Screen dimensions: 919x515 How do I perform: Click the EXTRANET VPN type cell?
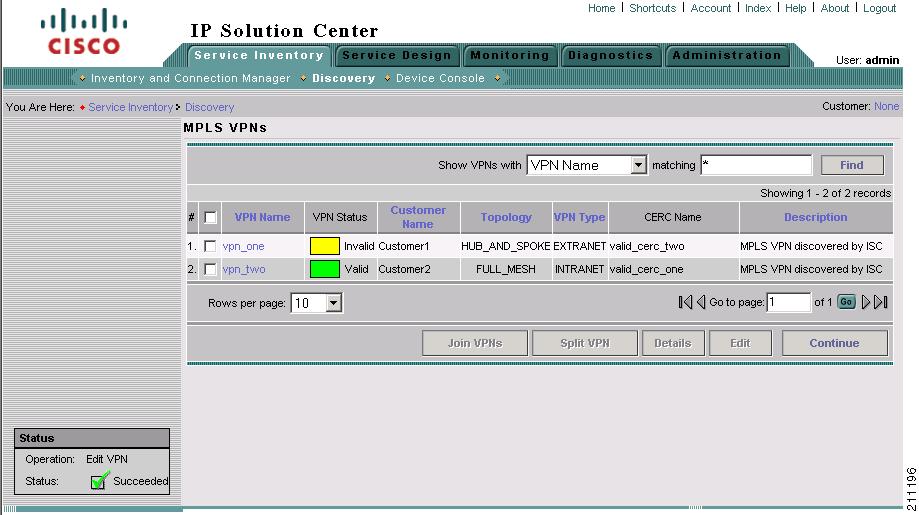[x=580, y=246]
